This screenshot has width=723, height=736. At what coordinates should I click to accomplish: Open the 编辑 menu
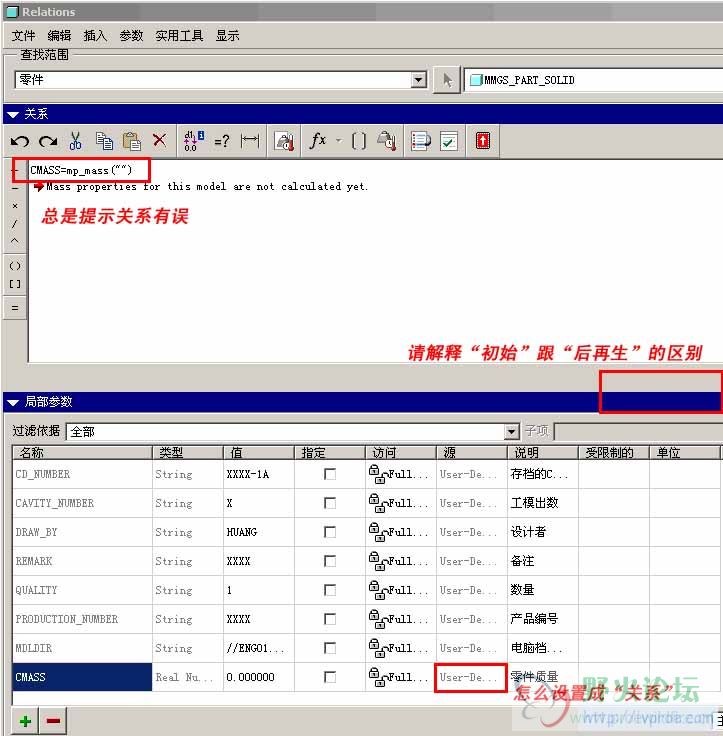(x=59, y=36)
